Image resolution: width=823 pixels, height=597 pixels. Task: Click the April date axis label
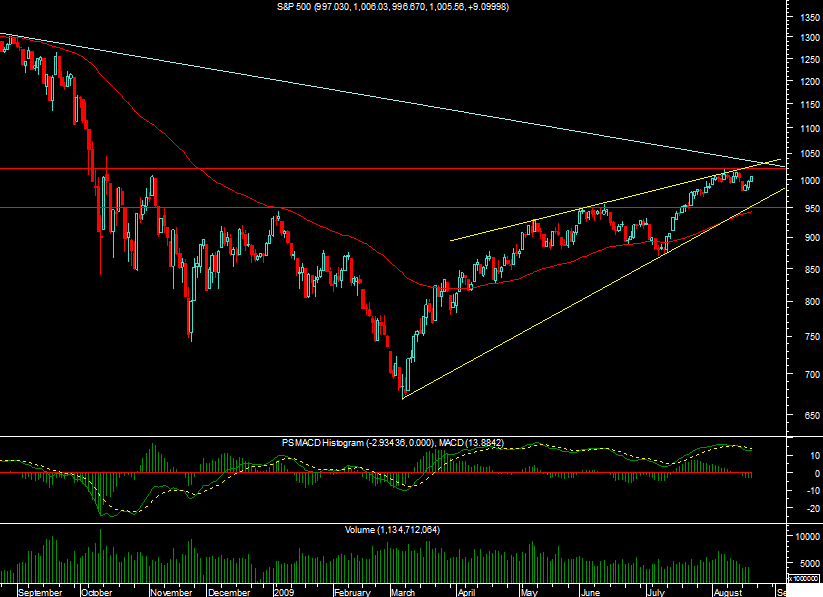[x=466, y=592]
